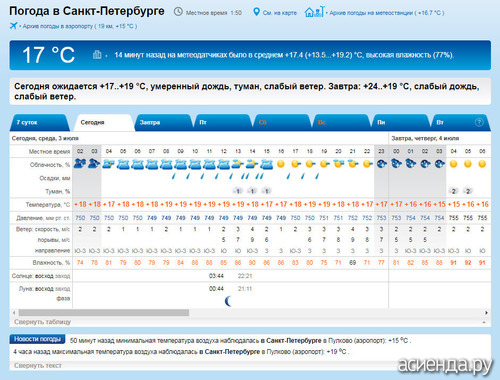Open Архив погоды на метеостанции link
The image size is (500, 380).
[x=387, y=13]
